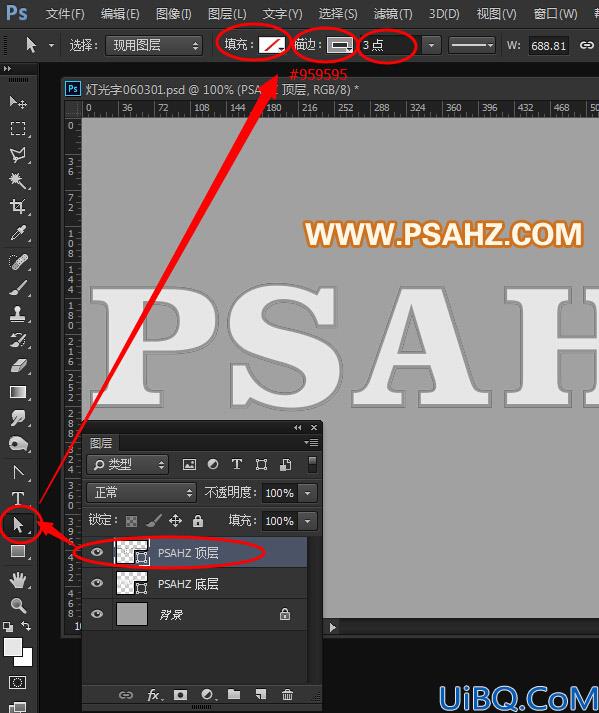
Task: Open the tool preset picker arrow
Action: tap(51, 45)
